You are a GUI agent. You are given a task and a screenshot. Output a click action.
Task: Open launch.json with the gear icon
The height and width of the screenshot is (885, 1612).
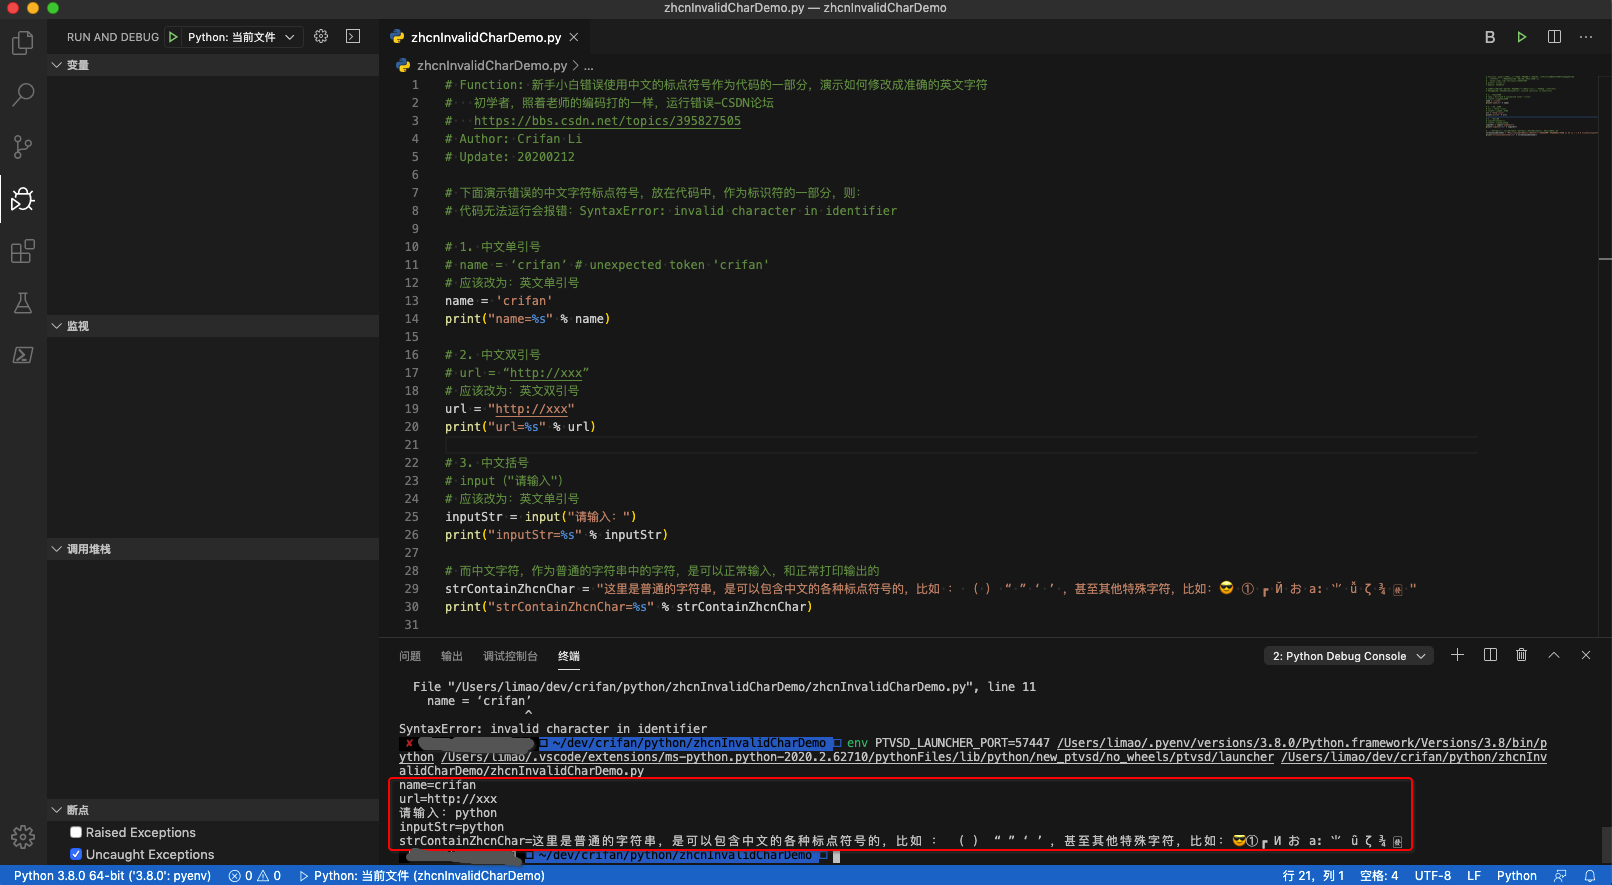point(321,36)
